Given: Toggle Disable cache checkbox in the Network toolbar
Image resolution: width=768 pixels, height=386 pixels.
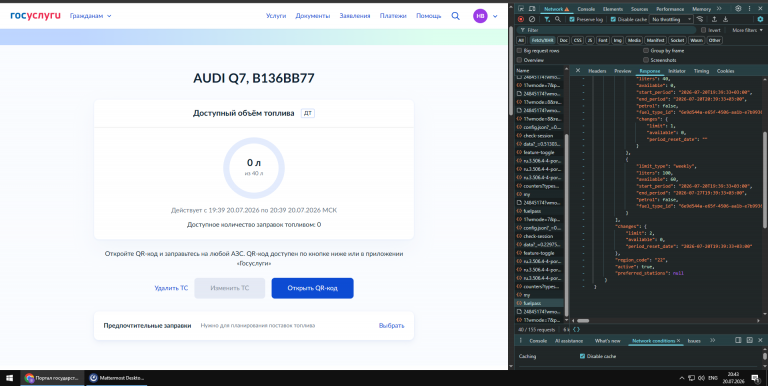Looking at the screenshot, I should tap(613, 19).
